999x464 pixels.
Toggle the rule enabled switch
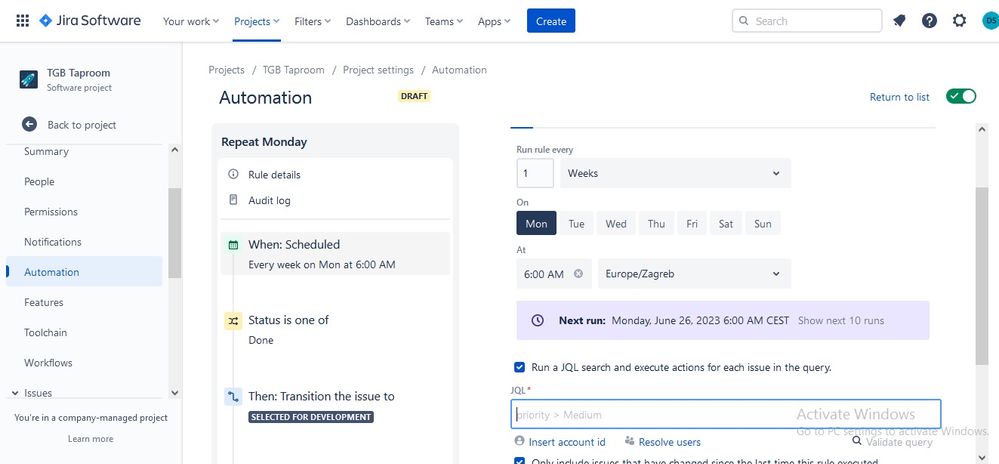point(961,96)
